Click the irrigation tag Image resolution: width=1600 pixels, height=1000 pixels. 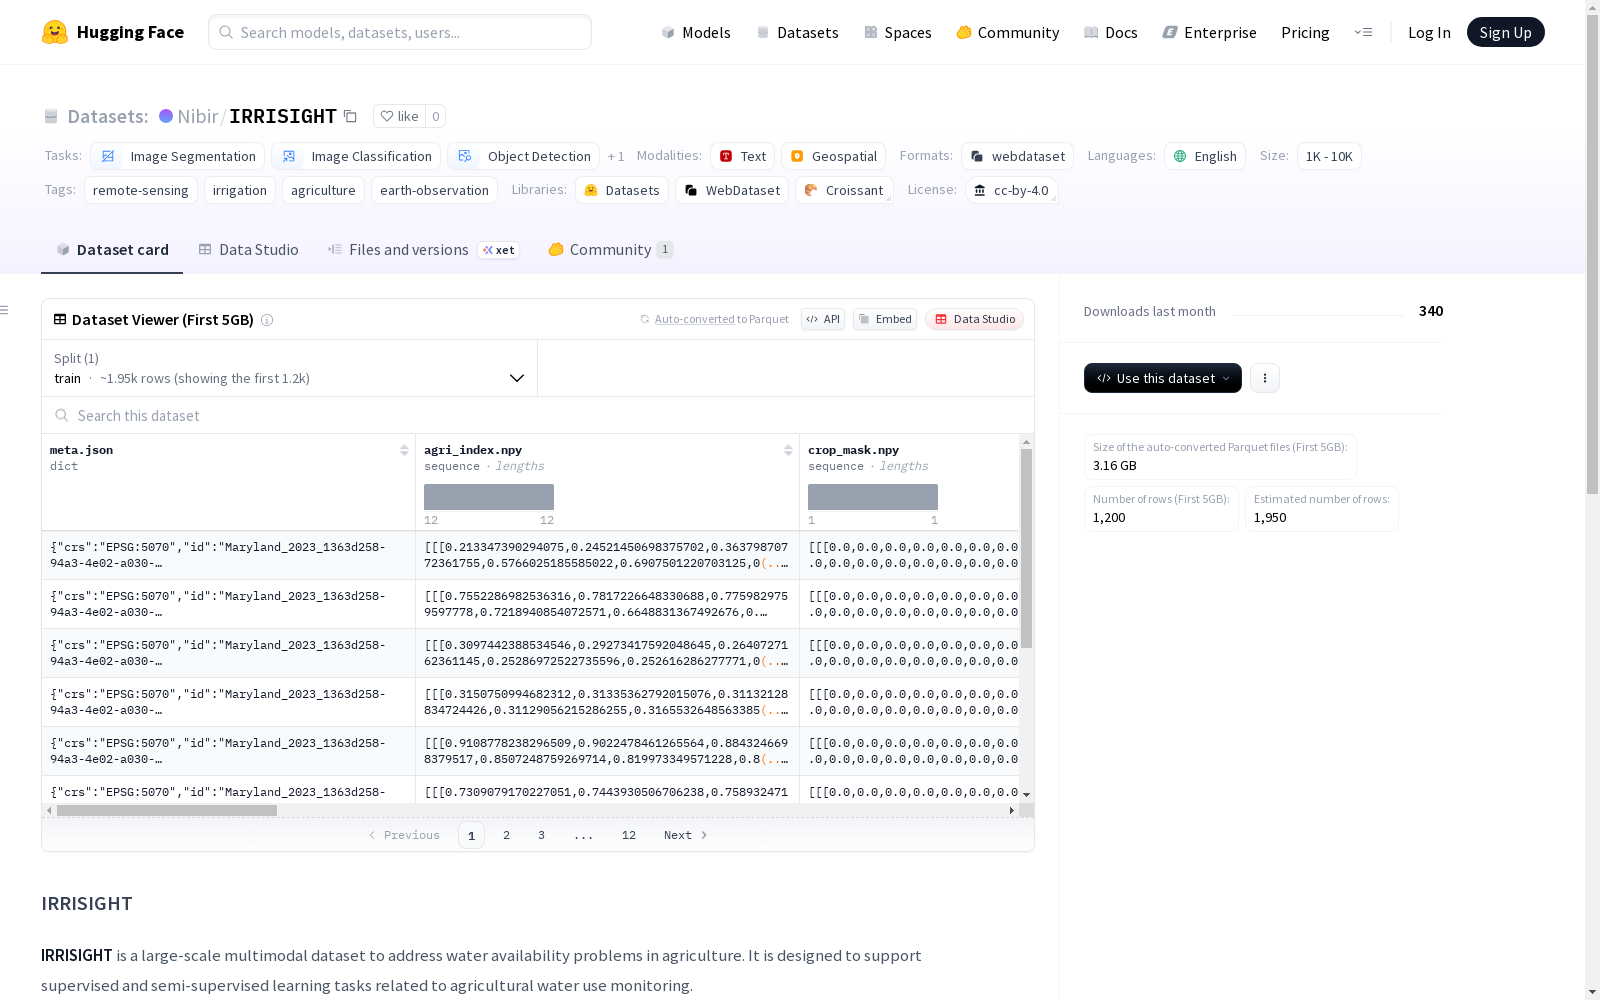pos(240,190)
